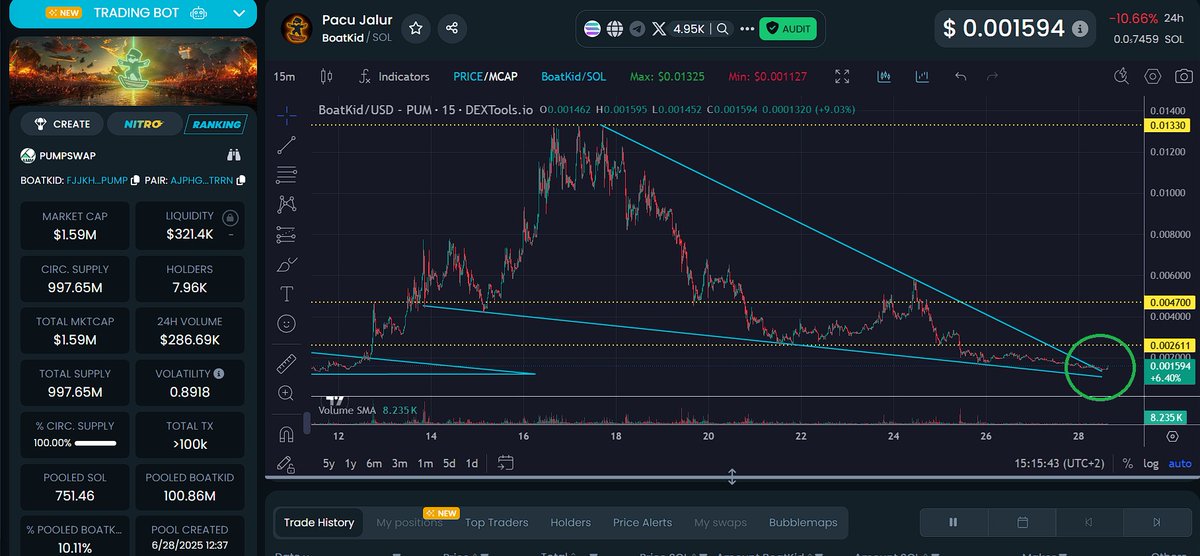This screenshot has height=556, width=1200.
Task: Open the Holders tab
Action: [x=571, y=522]
